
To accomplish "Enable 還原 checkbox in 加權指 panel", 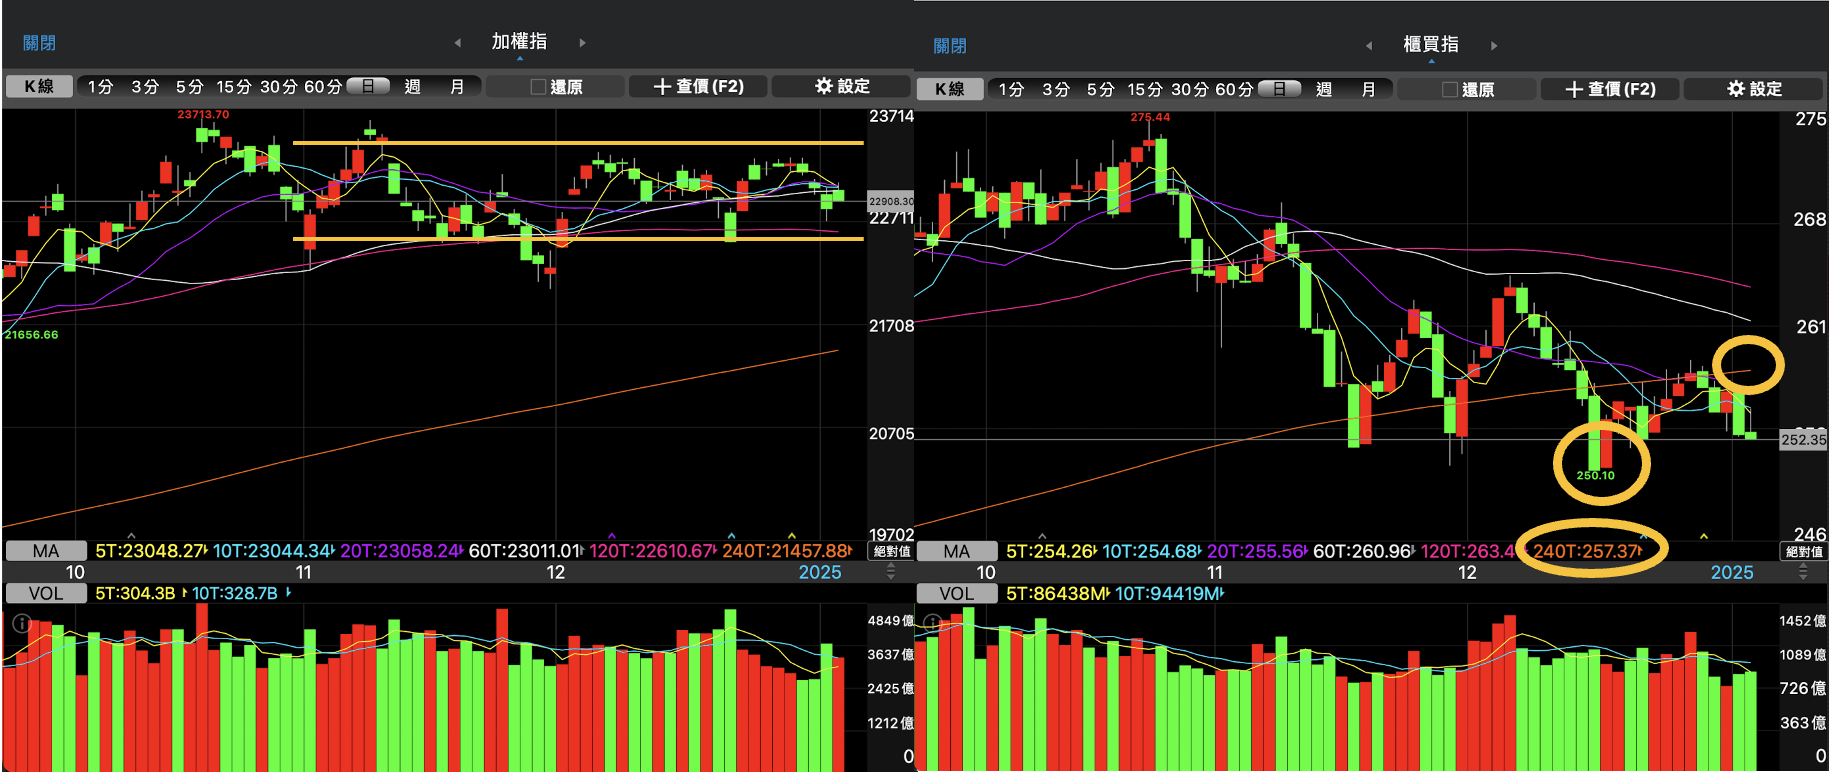I will coord(538,87).
